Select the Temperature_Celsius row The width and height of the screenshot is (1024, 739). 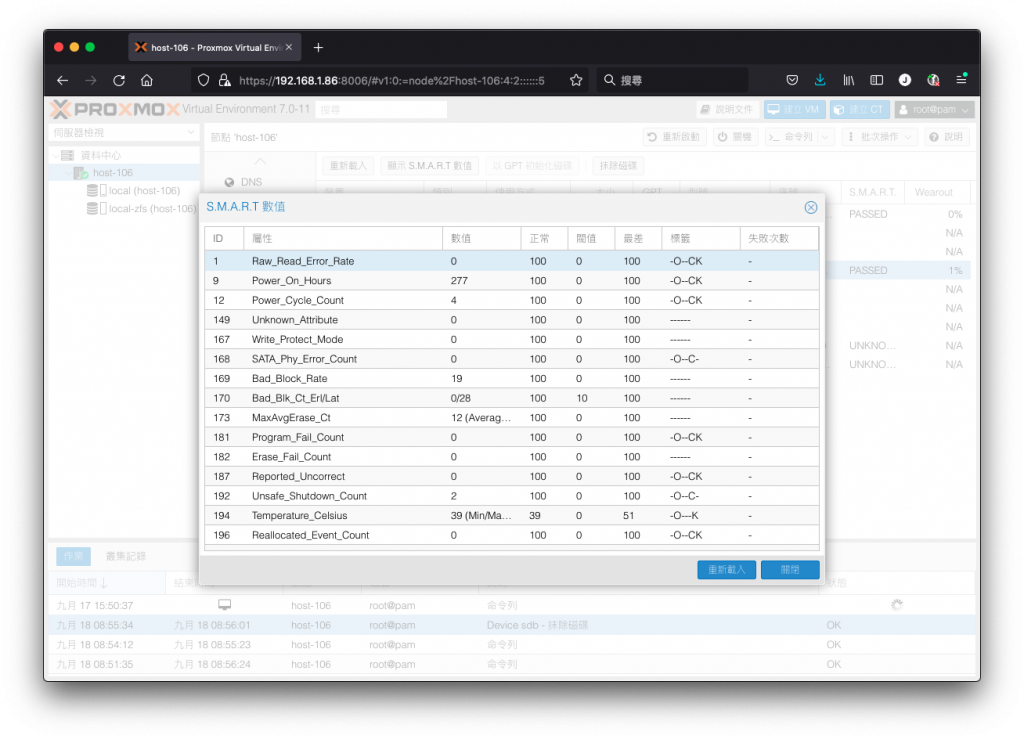point(512,516)
